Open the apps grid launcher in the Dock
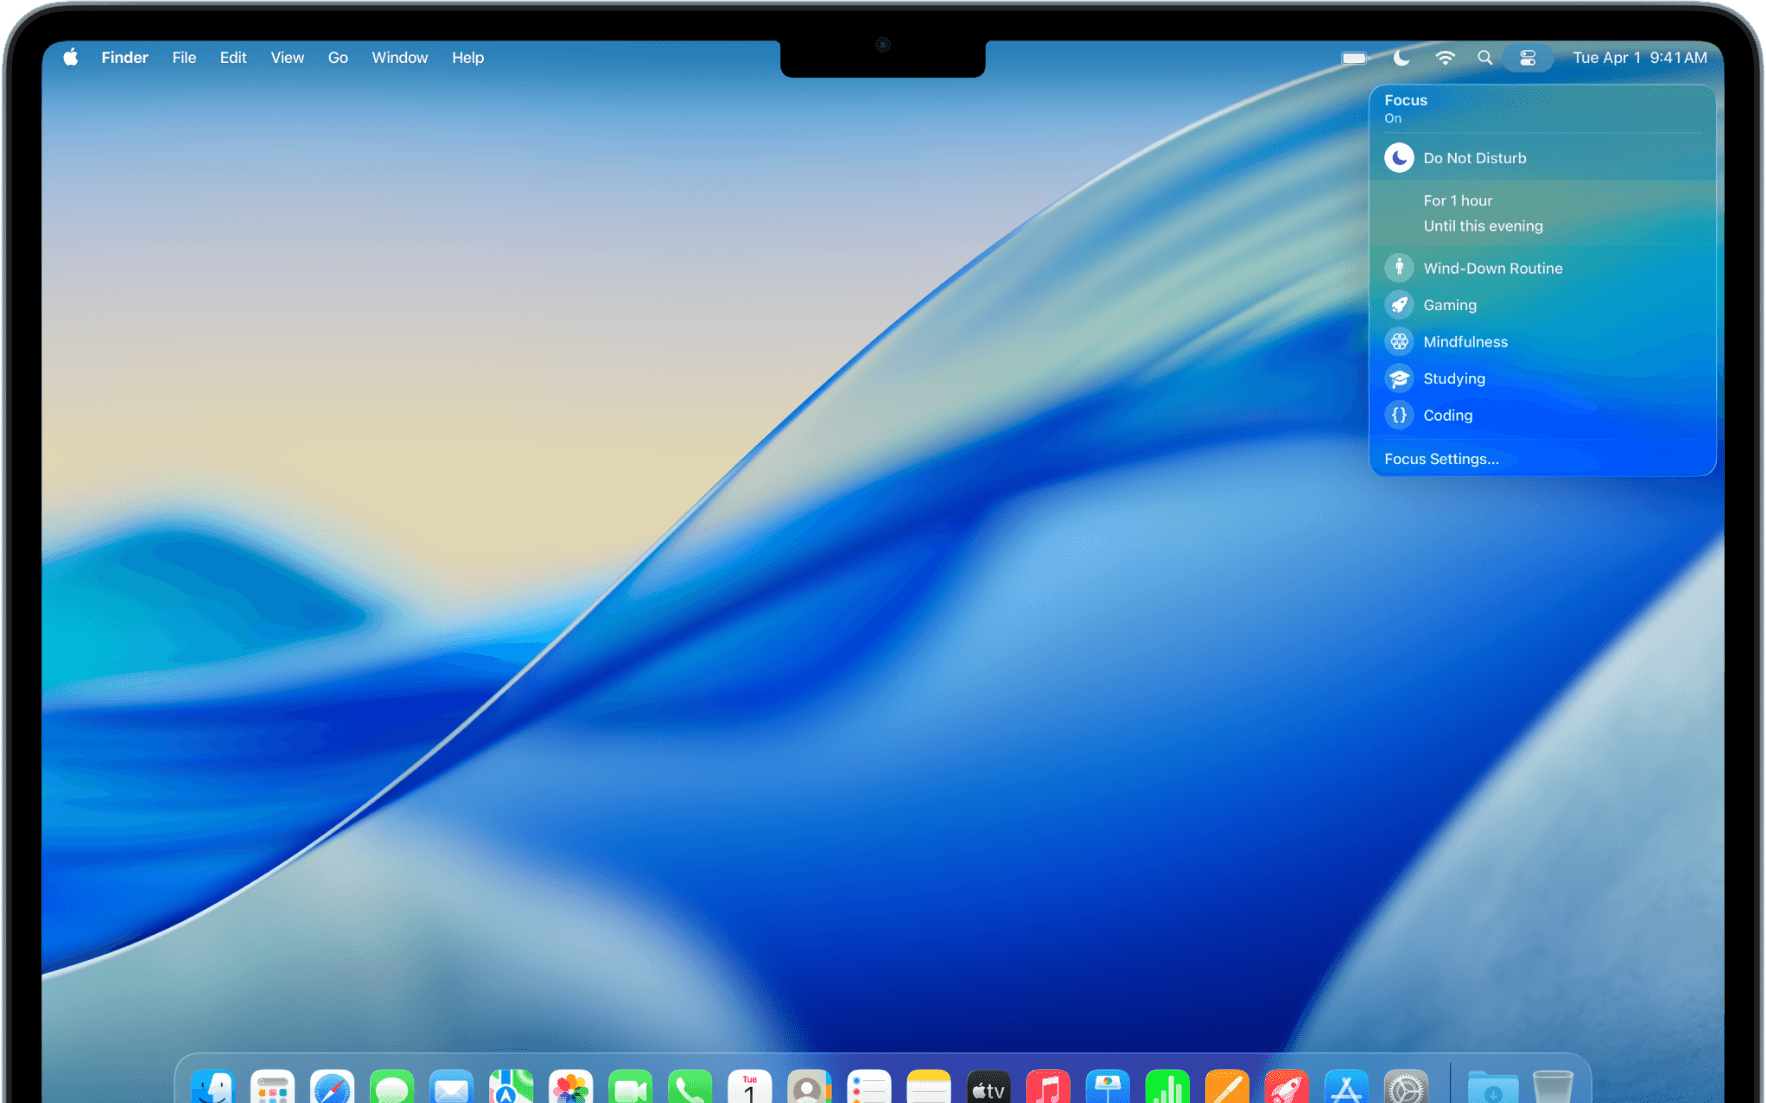This screenshot has height=1103, width=1766. pyautogui.click(x=272, y=1087)
